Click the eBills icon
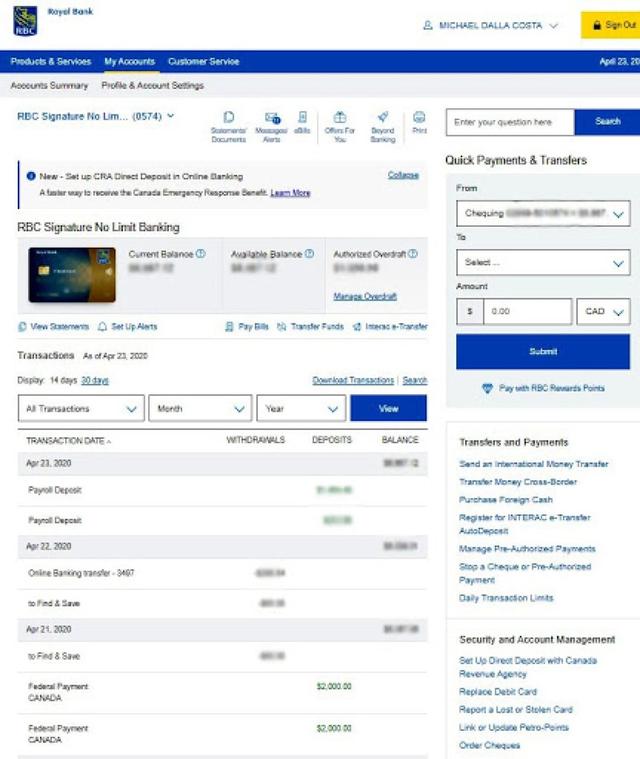 (x=302, y=118)
